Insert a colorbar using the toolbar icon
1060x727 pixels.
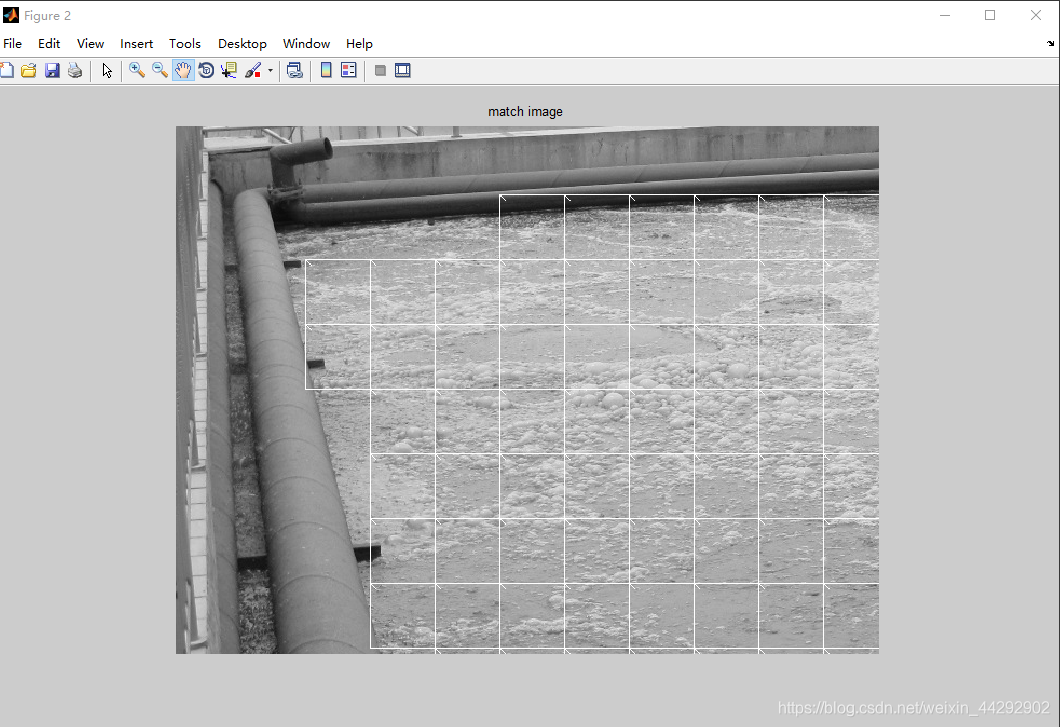click(326, 70)
